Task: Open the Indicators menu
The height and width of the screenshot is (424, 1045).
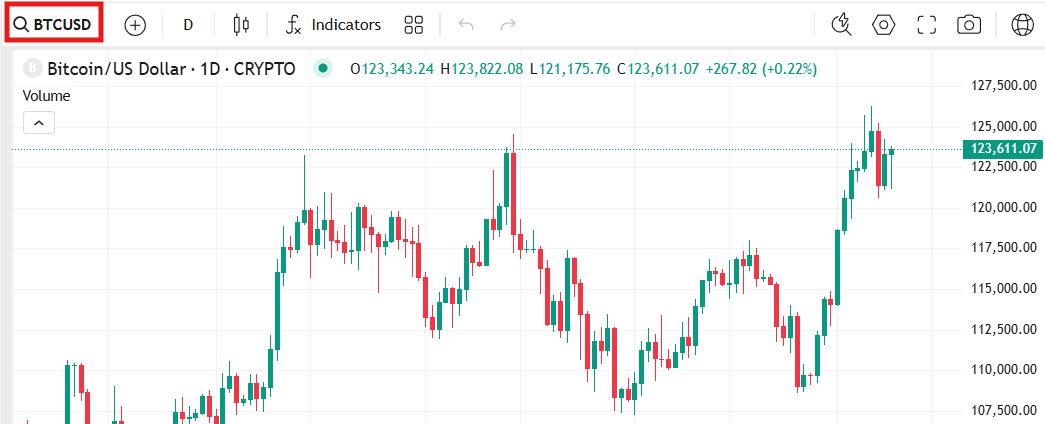Action: click(x=333, y=25)
